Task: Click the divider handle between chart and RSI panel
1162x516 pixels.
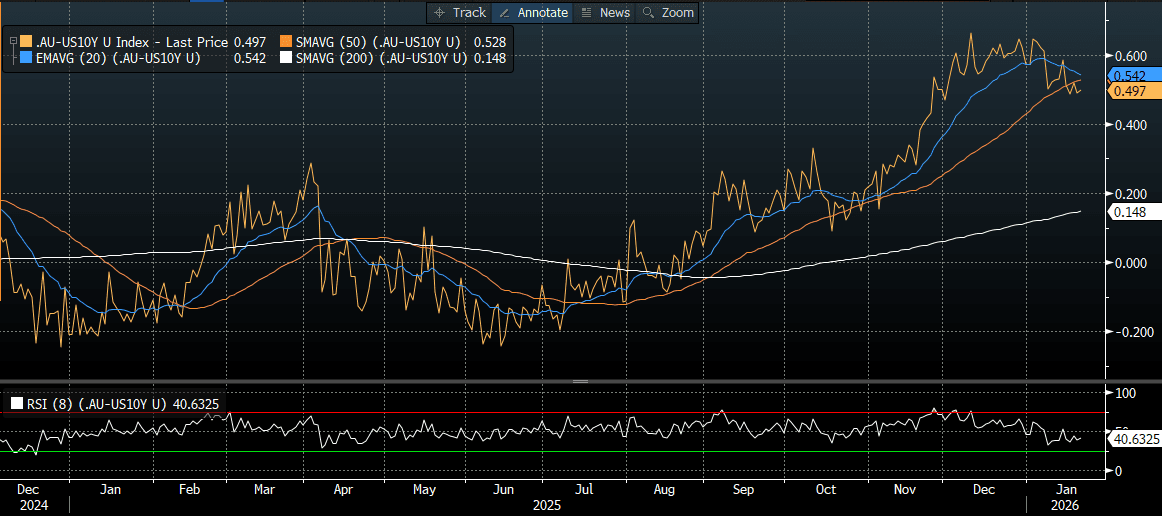Action: [580, 382]
